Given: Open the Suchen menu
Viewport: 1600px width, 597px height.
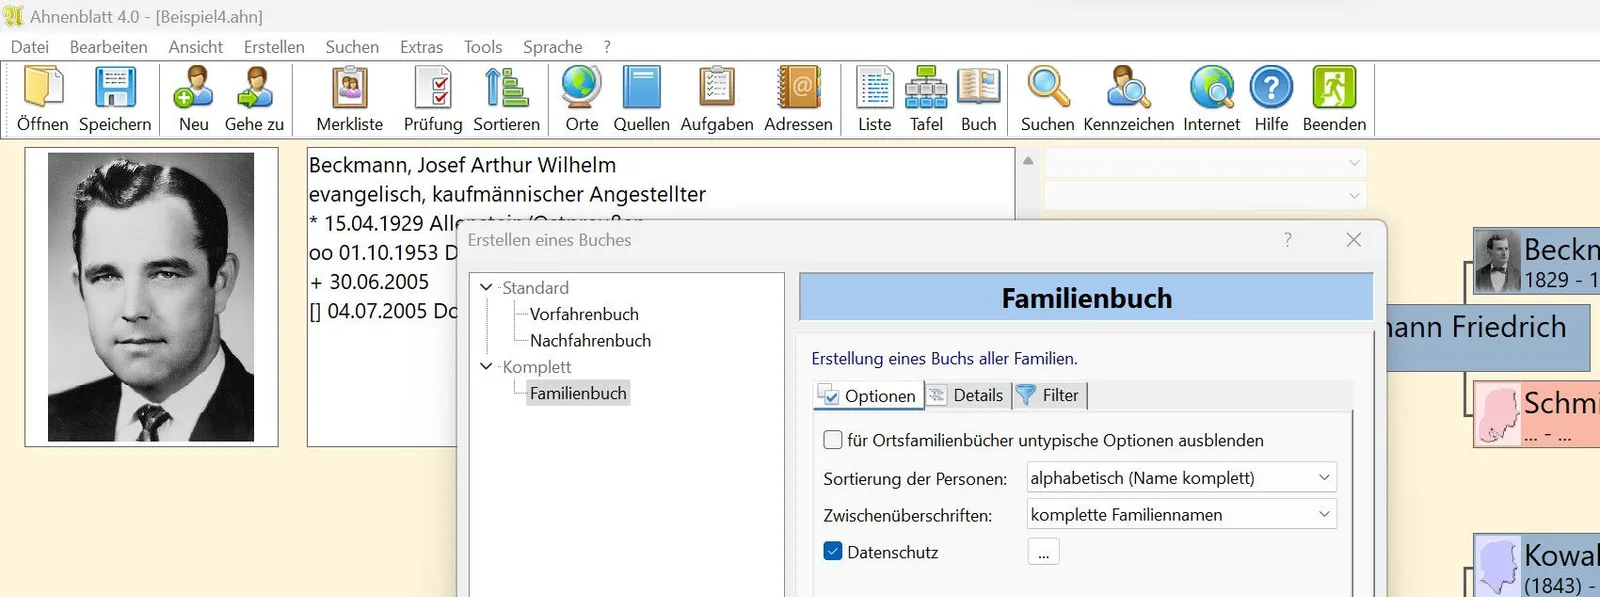Looking at the screenshot, I should [x=352, y=47].
